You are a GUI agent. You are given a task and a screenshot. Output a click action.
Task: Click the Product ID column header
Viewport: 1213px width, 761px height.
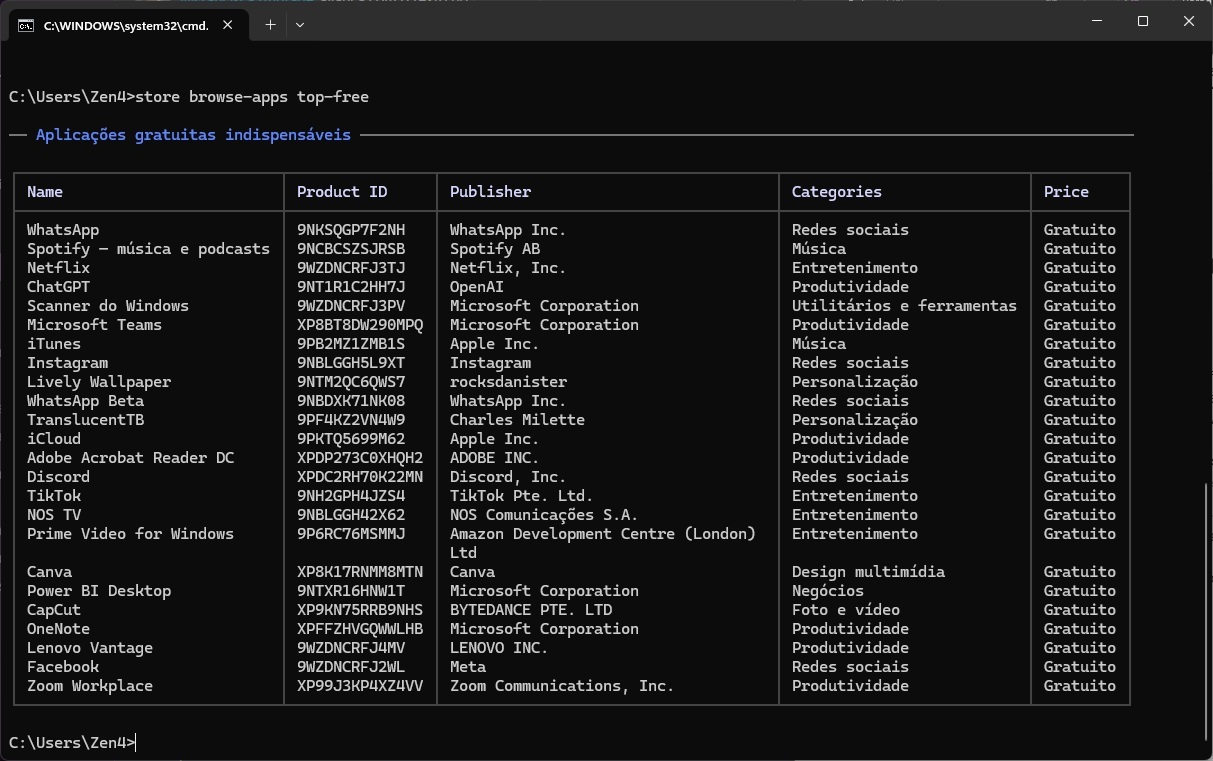click(342, 192)
